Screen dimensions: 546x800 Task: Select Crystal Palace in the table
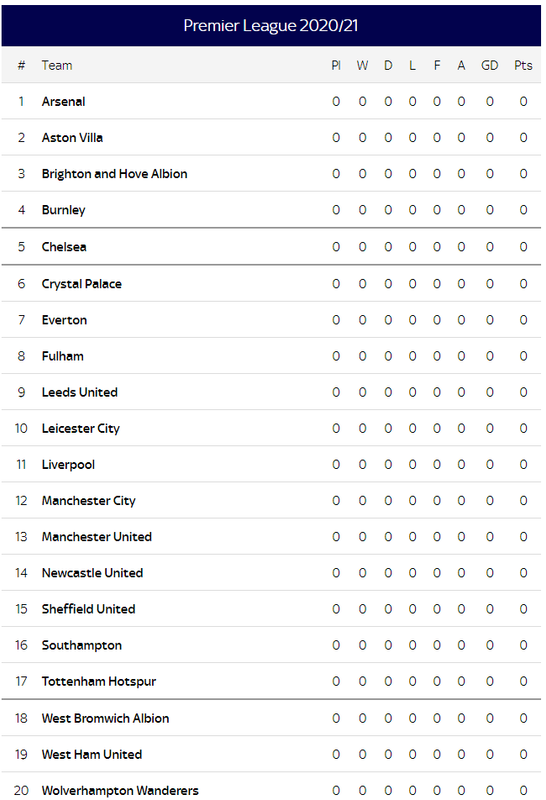coord(82,284)
